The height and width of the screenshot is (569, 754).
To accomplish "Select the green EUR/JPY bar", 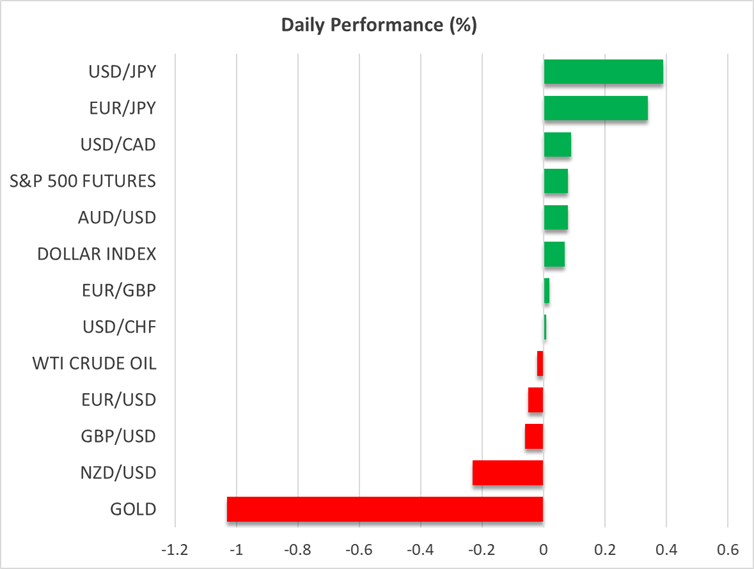I will [595, 108].
